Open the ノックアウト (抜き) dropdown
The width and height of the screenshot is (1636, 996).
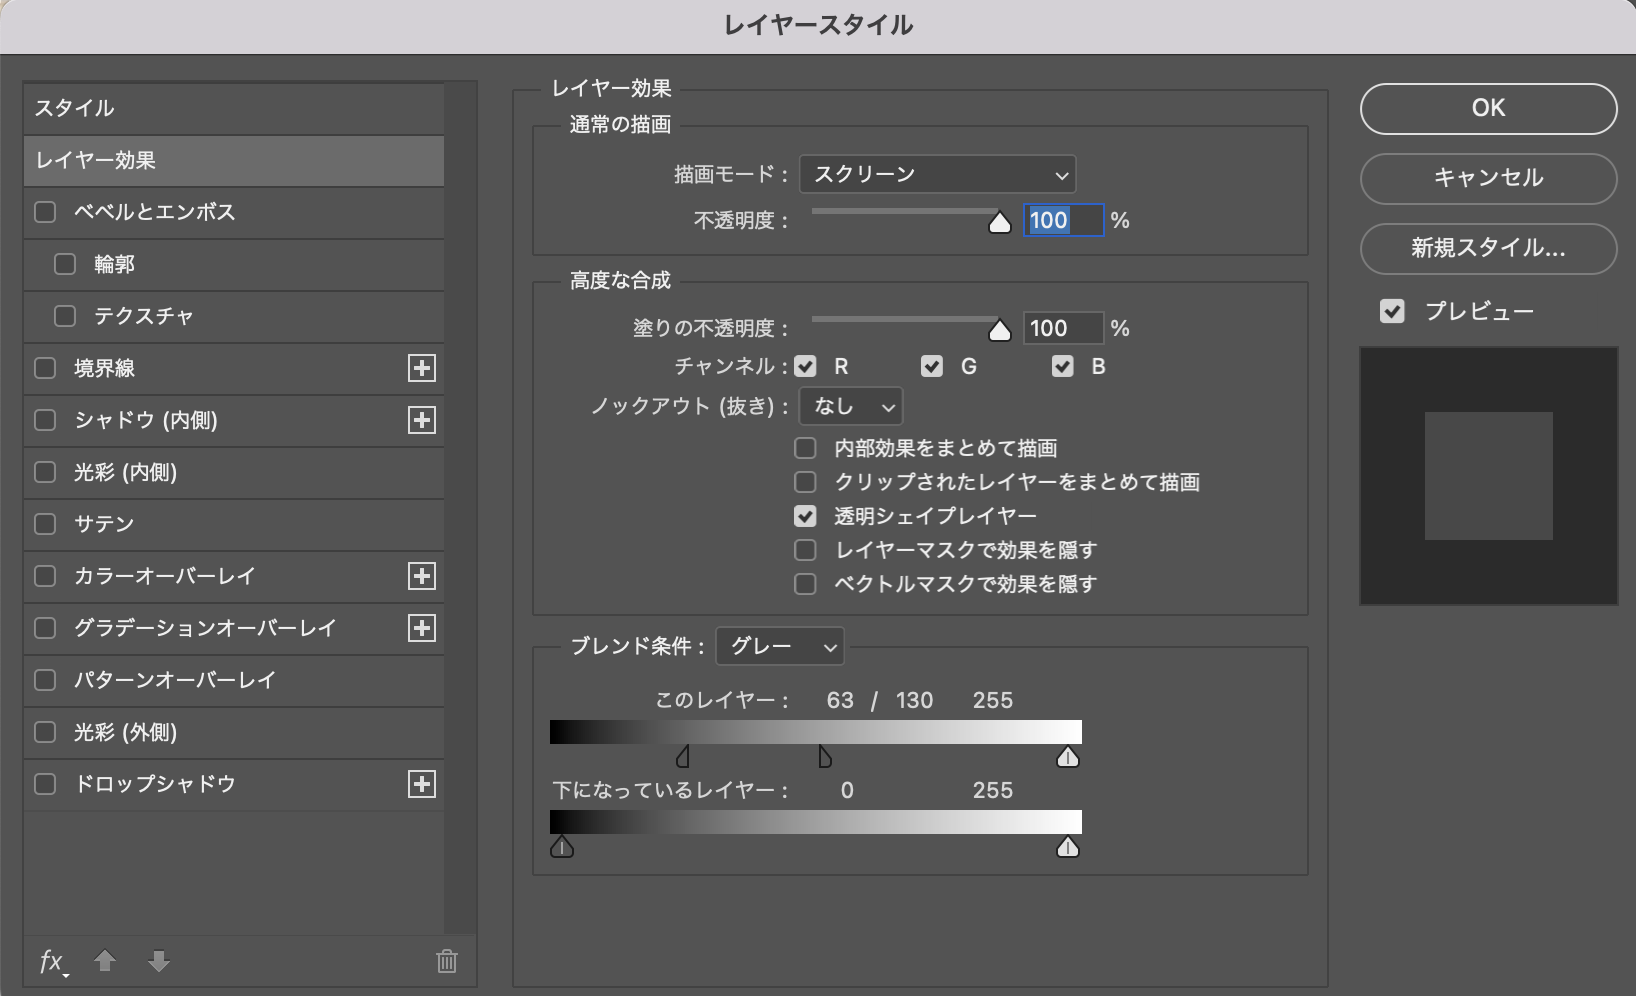[x=851, y=407]
